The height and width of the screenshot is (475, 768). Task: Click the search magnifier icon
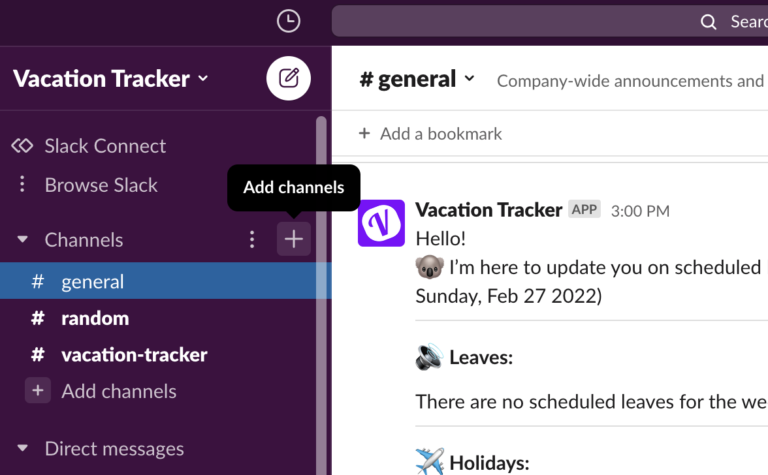point(708,22)
